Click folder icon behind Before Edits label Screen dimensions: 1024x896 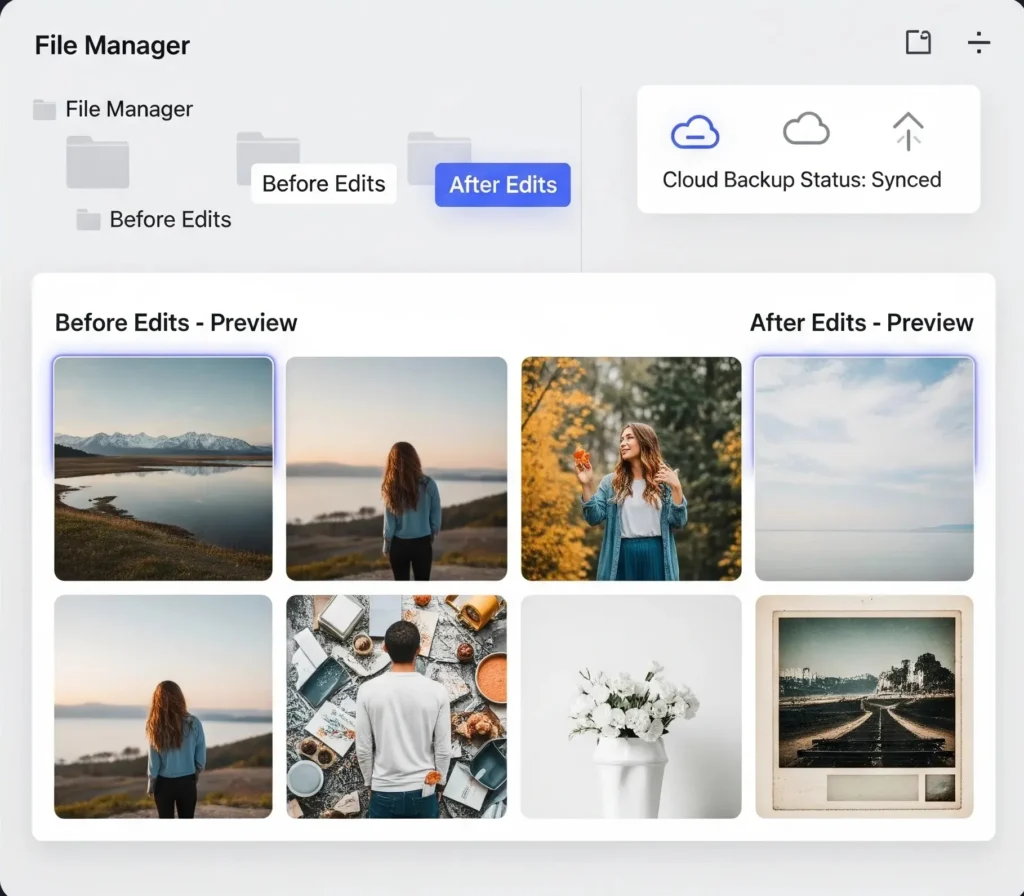[267, 150]
